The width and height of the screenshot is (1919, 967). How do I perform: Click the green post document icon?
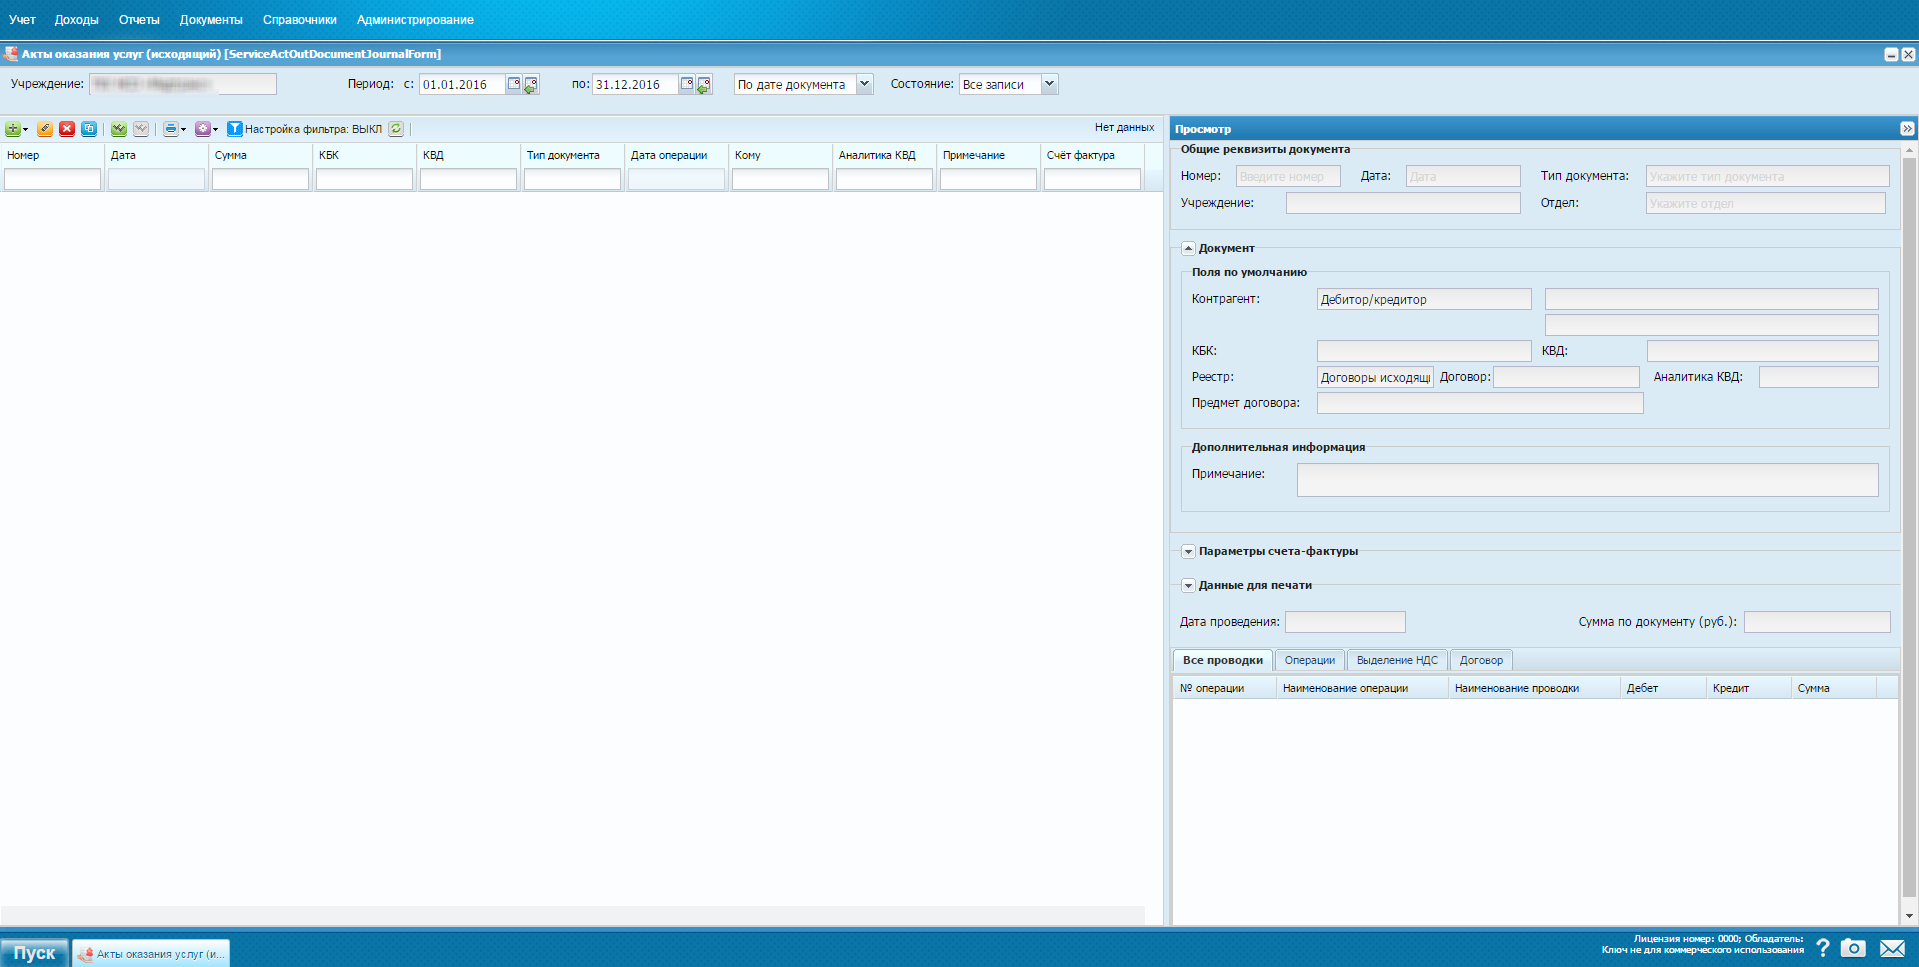click(x=119, y=129)
